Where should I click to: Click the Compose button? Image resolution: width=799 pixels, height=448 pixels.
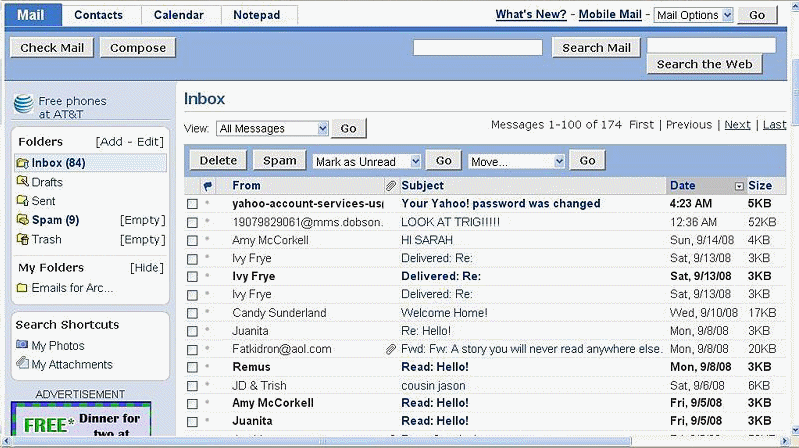[x=138, y=47]
